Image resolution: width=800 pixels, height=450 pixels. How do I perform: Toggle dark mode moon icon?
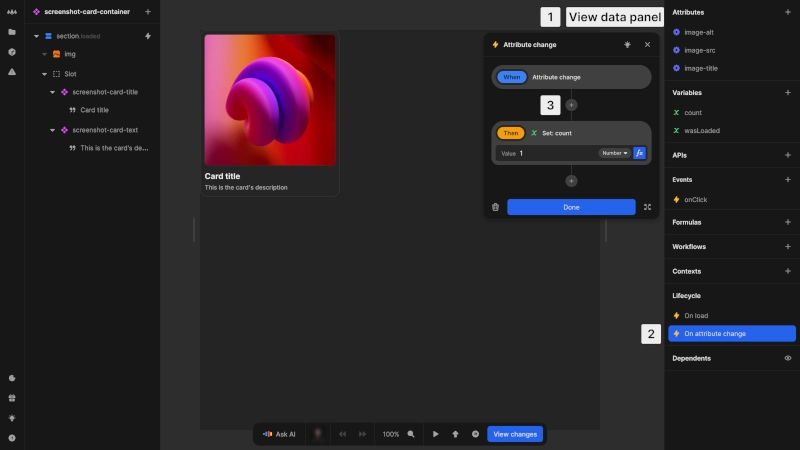[12, 378]
